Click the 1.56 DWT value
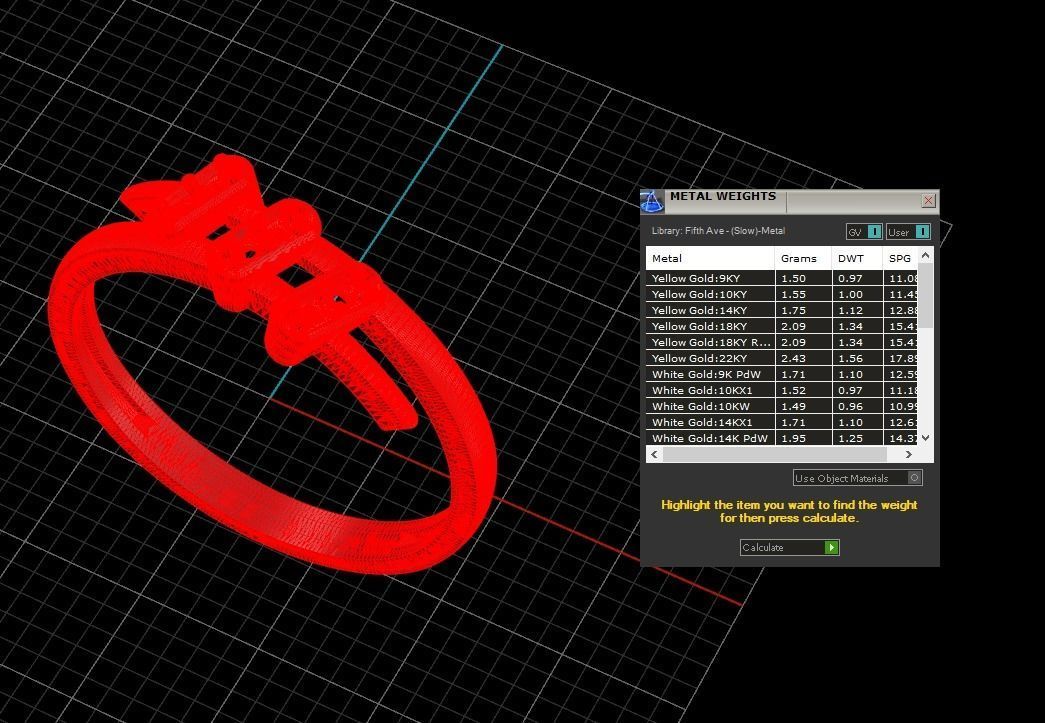This screenshot has height=723, width=1045. tap(850, 359)
